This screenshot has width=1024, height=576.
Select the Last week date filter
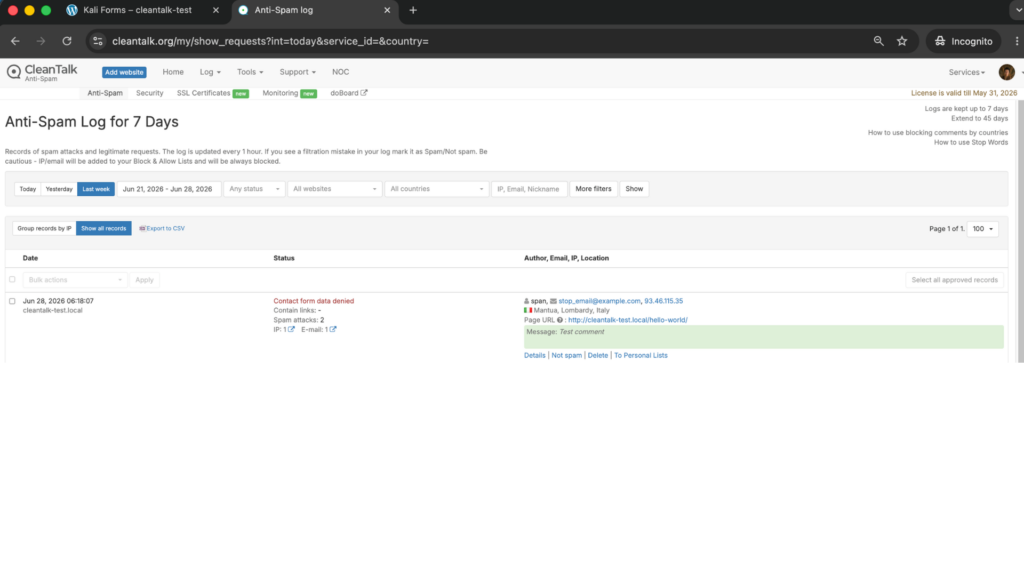pos(96,189)
